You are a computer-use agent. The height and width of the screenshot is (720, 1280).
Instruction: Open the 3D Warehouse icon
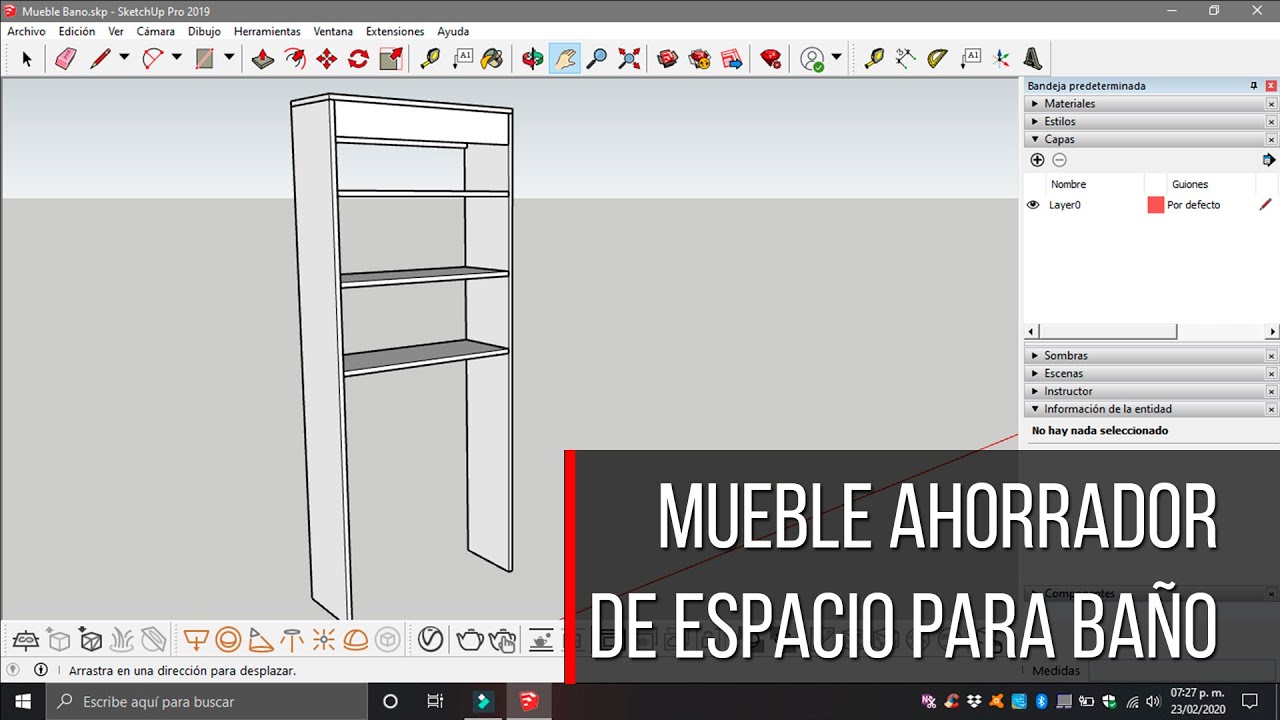[x=668, y=59]
